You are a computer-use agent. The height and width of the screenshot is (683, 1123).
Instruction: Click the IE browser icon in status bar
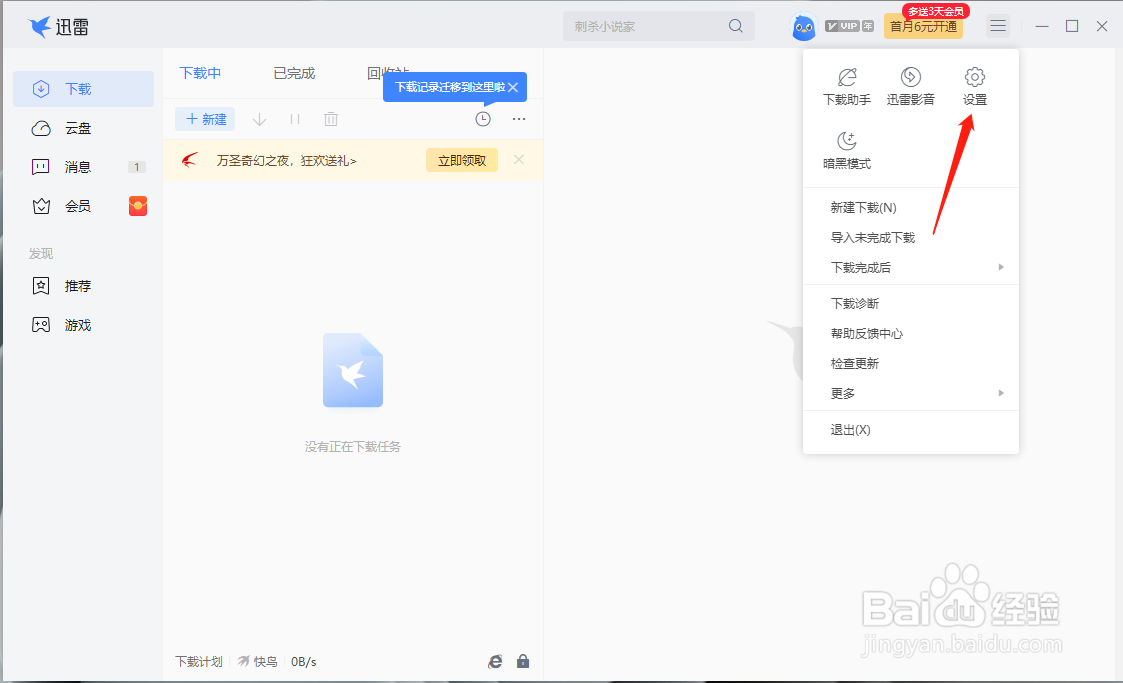coord(495,662)
